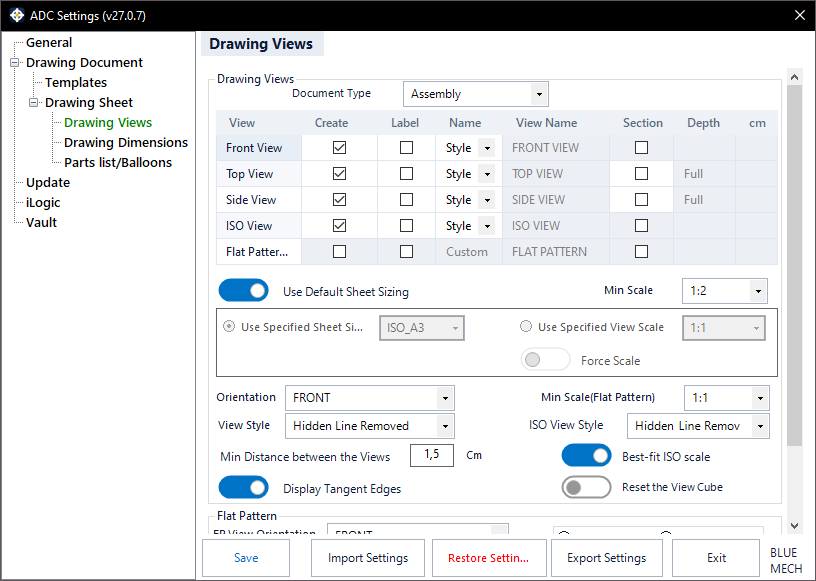Open Name Style dropdown for Side View
Screen dimensions: 816x581
tap(487, 200)
